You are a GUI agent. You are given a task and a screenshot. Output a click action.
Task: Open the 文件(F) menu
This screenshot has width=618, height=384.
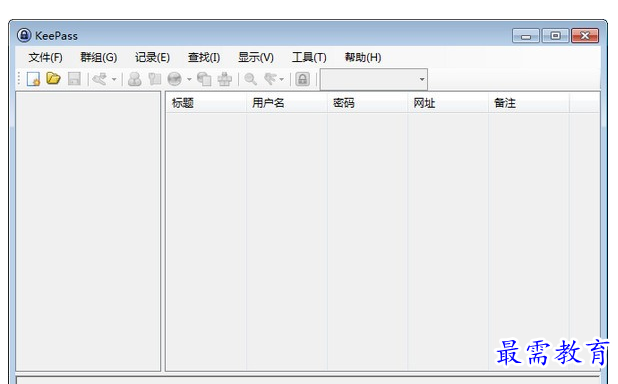coord(45,58)
